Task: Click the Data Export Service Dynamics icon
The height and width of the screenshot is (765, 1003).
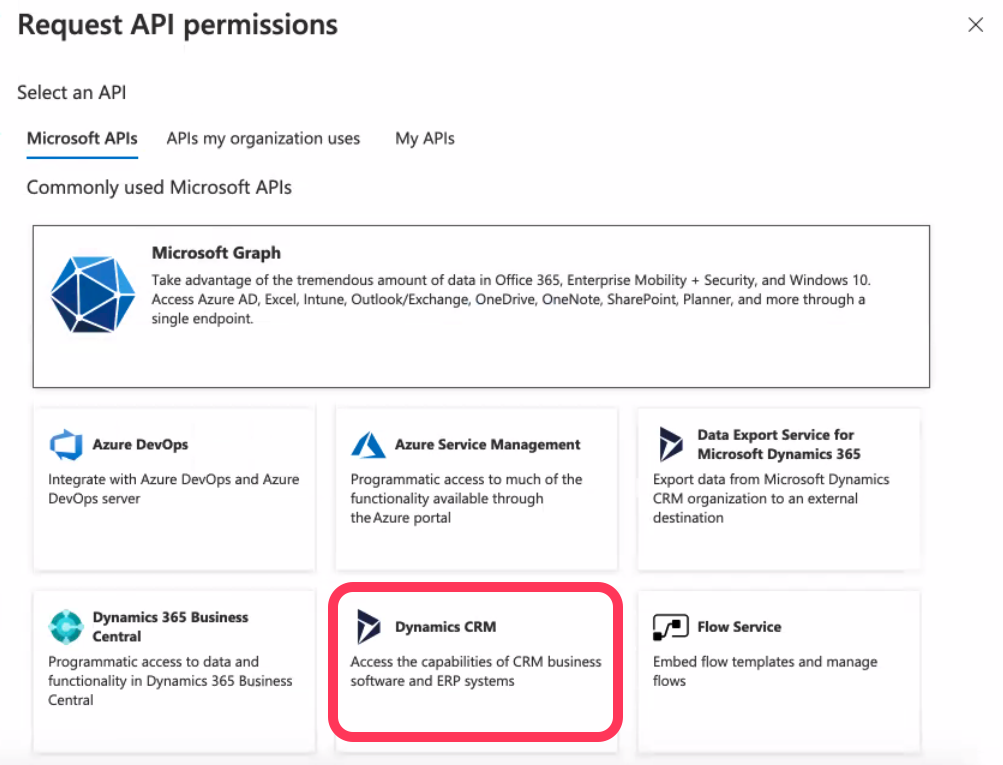Action: 670,444
